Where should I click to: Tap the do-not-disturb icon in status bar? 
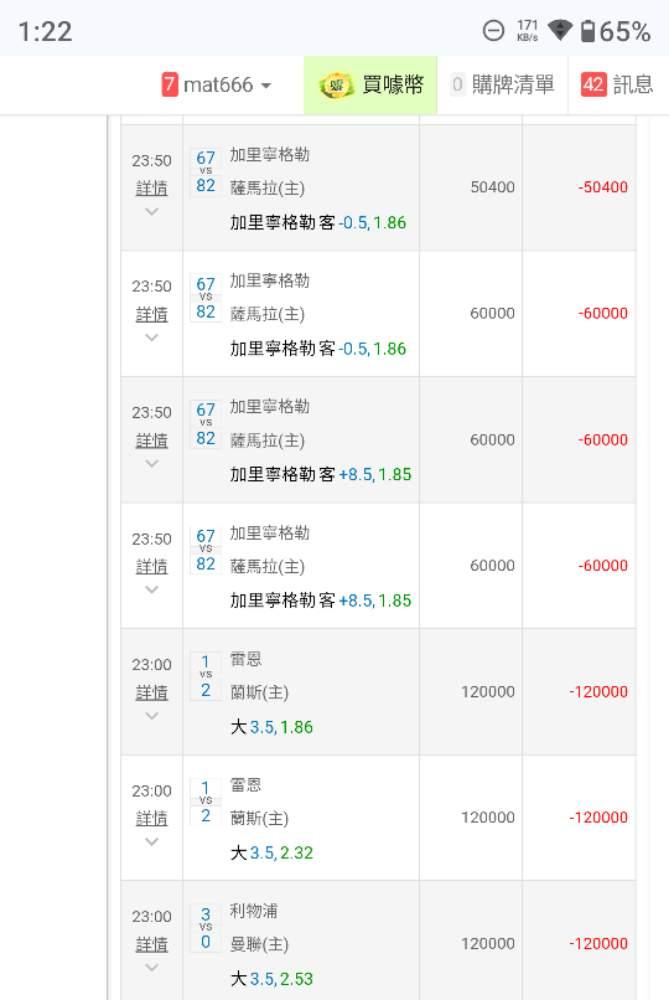493,31
